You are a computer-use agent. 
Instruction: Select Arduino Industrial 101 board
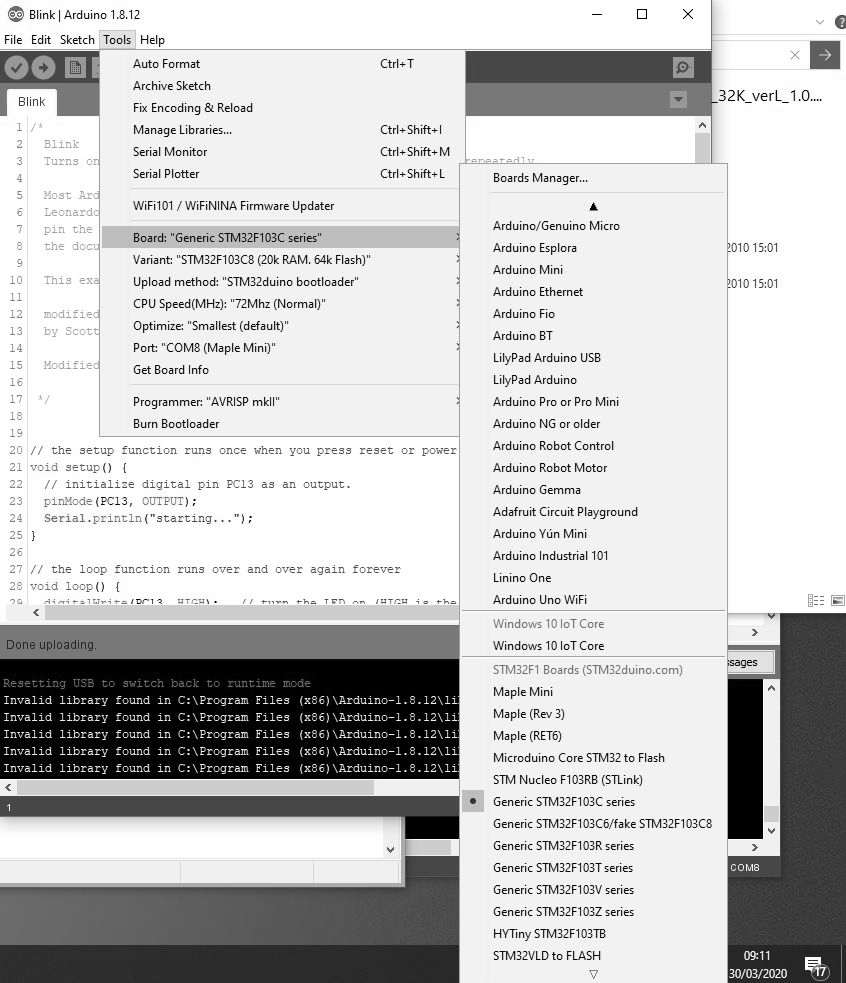(593, 555)
